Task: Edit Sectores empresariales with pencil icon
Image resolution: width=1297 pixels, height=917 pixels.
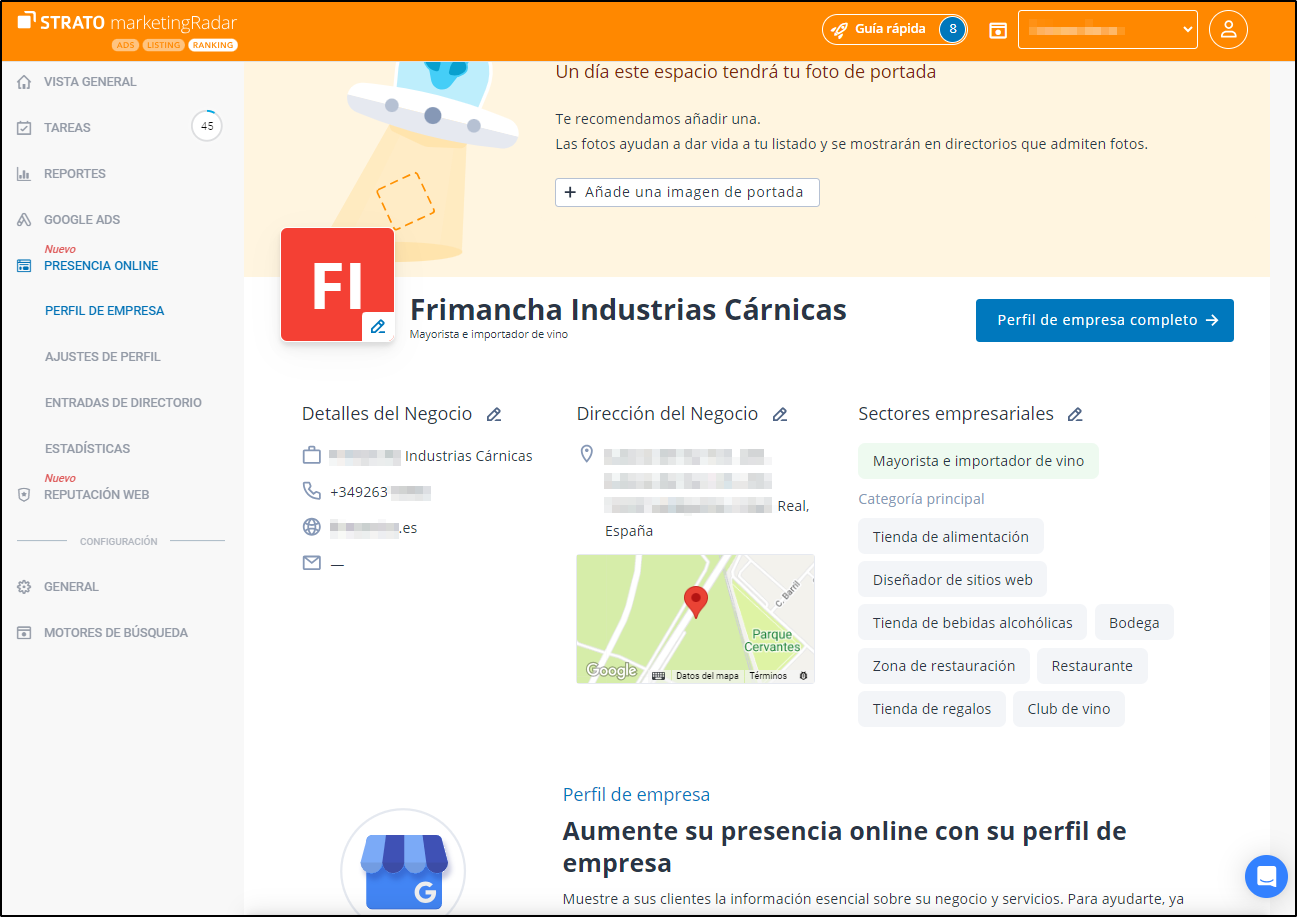Action: click(1075, 413)
